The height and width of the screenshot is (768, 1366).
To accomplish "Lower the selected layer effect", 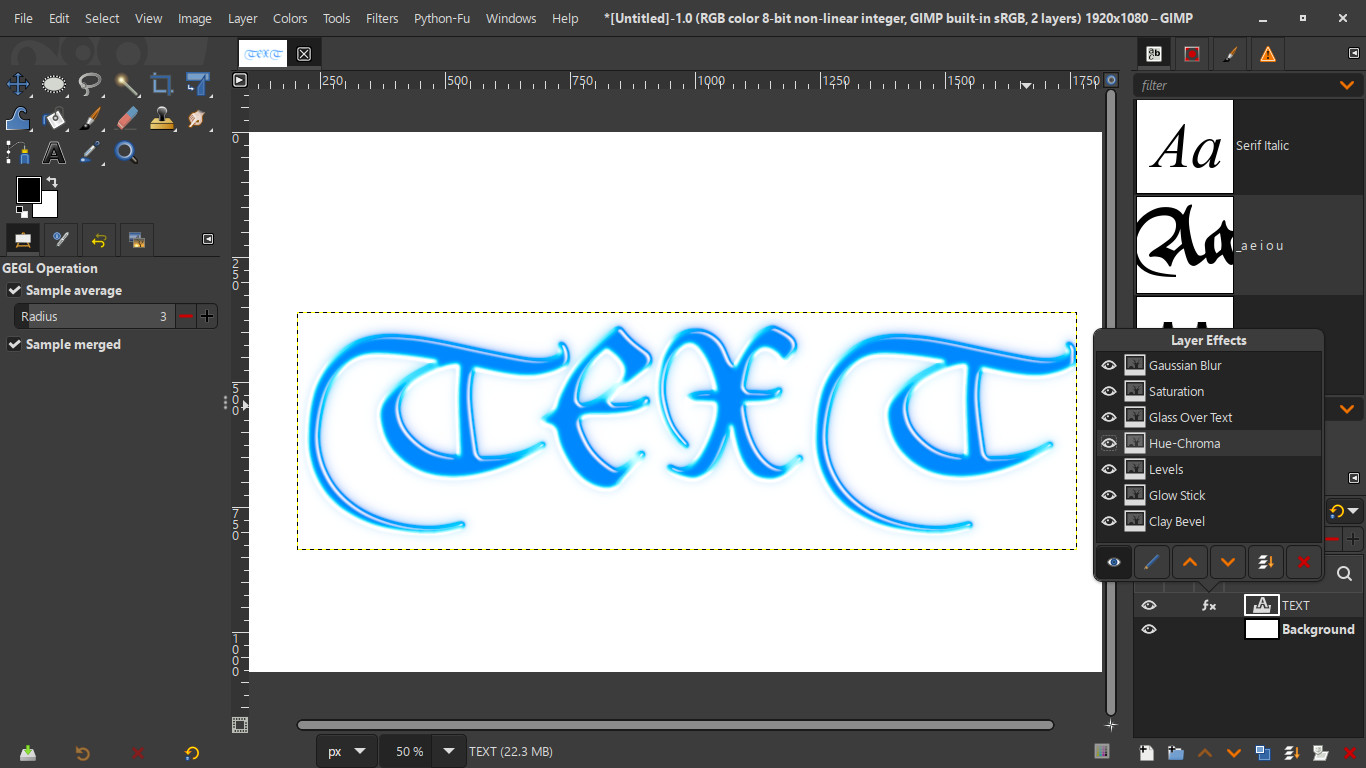I will tap(1228, 562).
